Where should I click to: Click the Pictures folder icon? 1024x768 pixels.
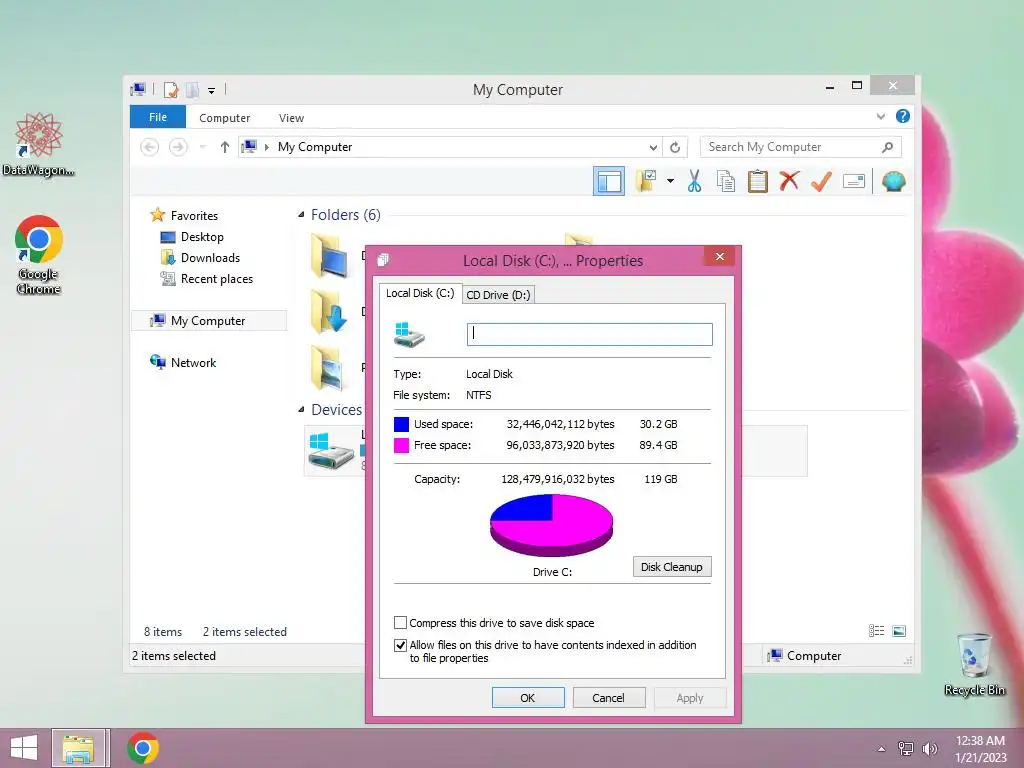tap(328, 367)
